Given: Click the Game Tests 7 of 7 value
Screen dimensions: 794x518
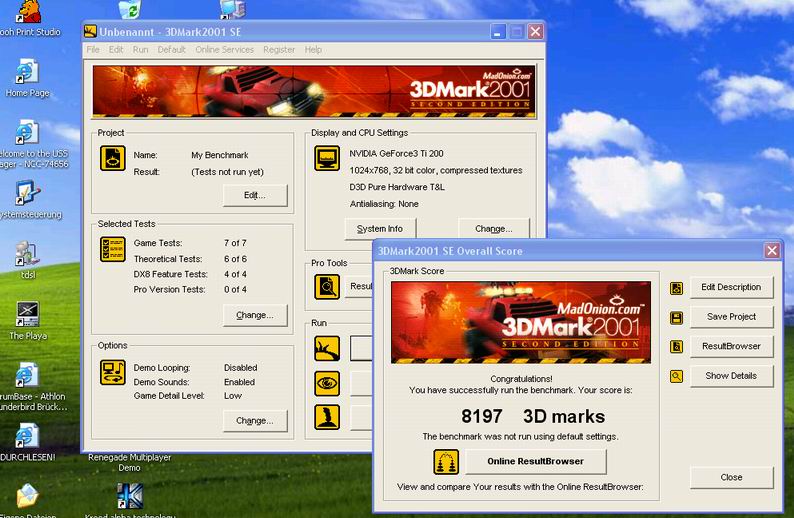Looking at the screenshot, I should [235, 243].
